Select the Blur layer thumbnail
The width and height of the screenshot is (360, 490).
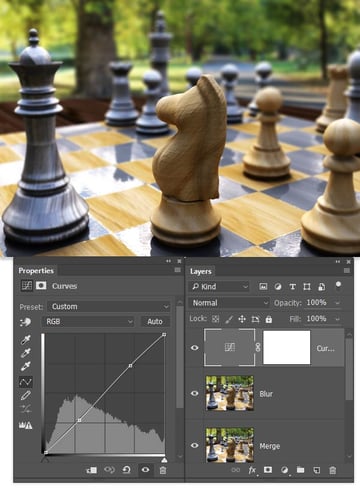[x=230, y=393]
